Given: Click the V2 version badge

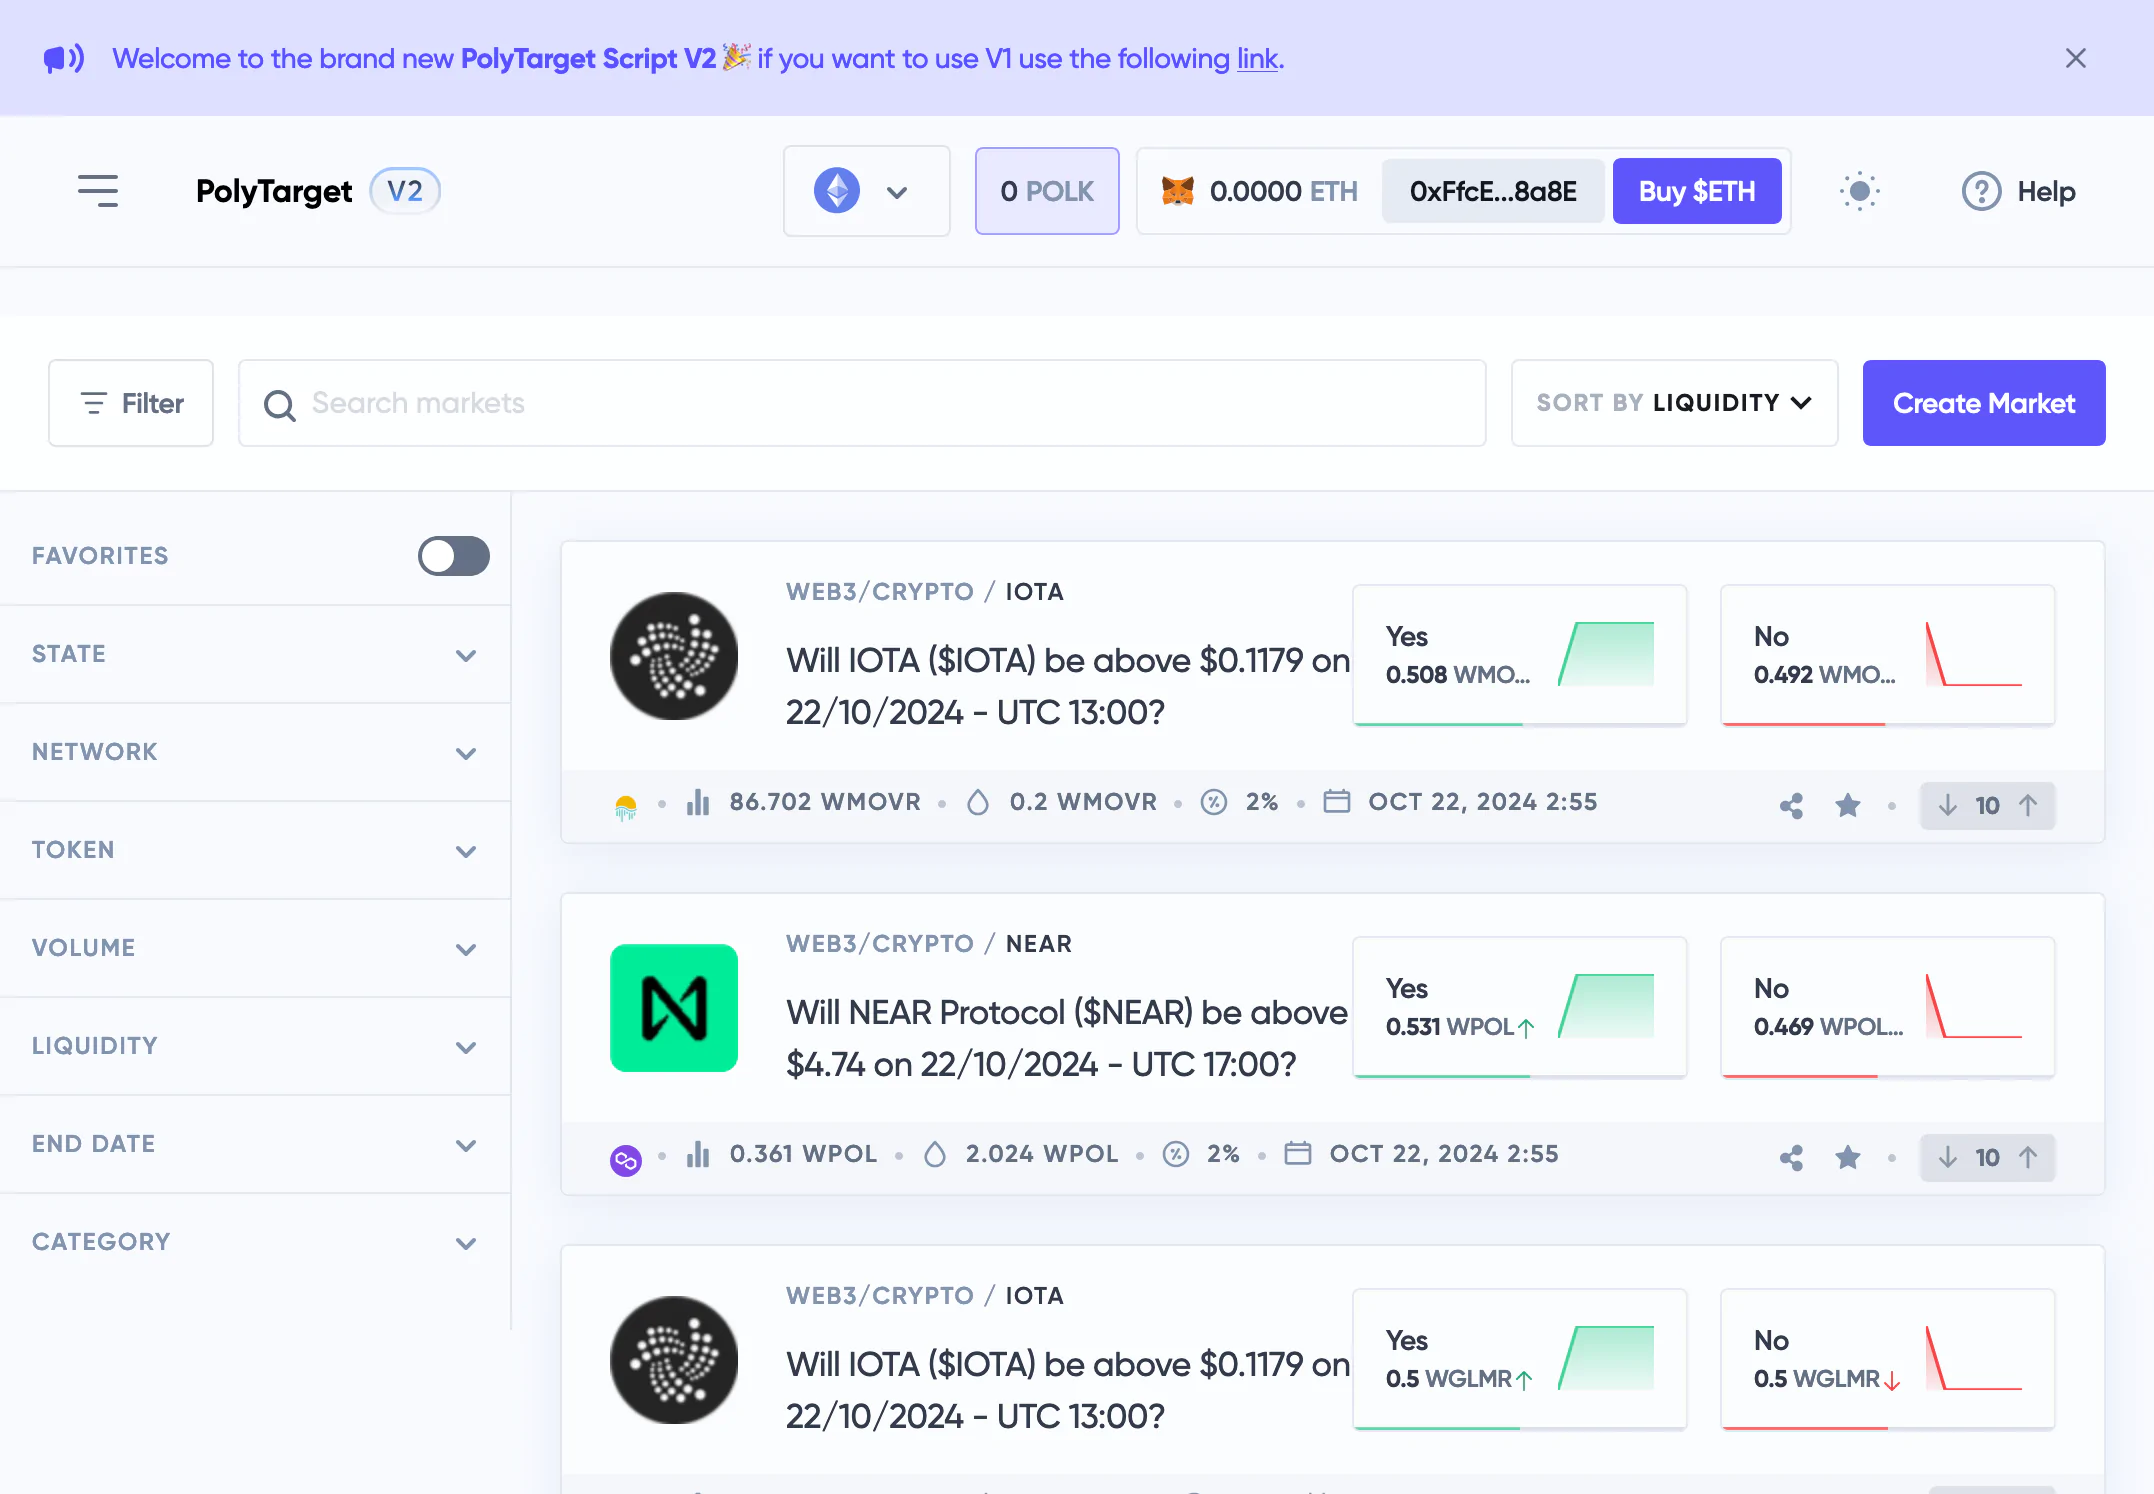Looking at the screenshot, I should (405, 190).
